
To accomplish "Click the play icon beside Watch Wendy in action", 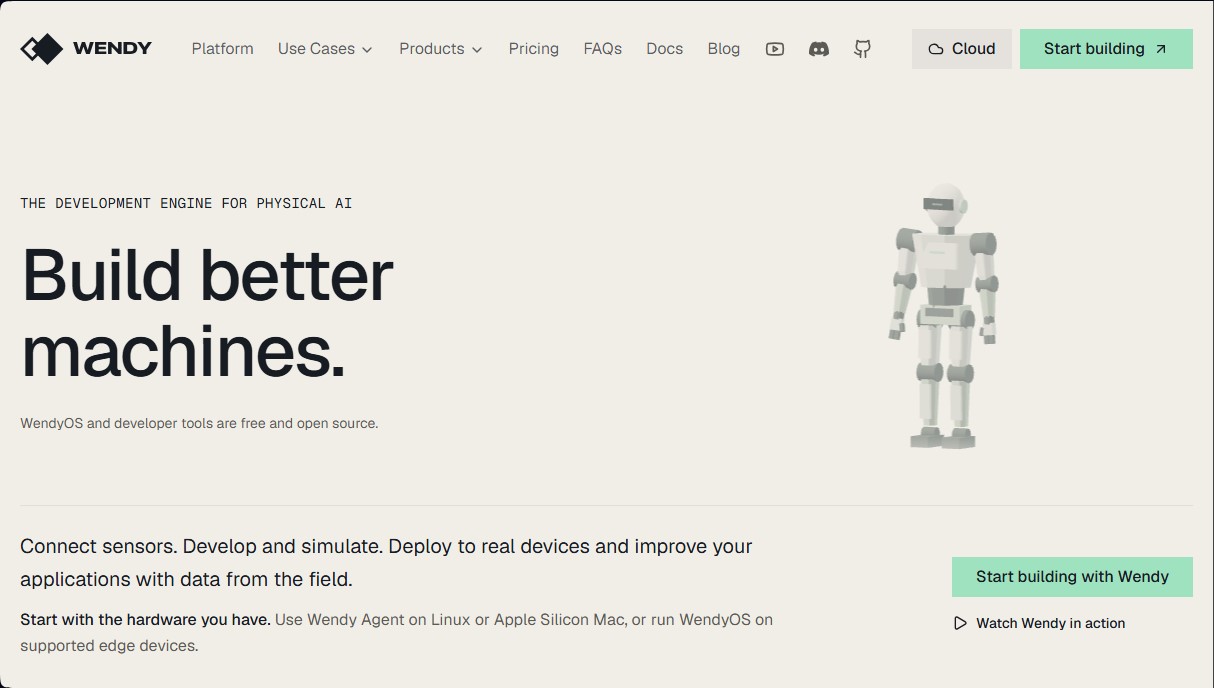I will tap(960, 623).
